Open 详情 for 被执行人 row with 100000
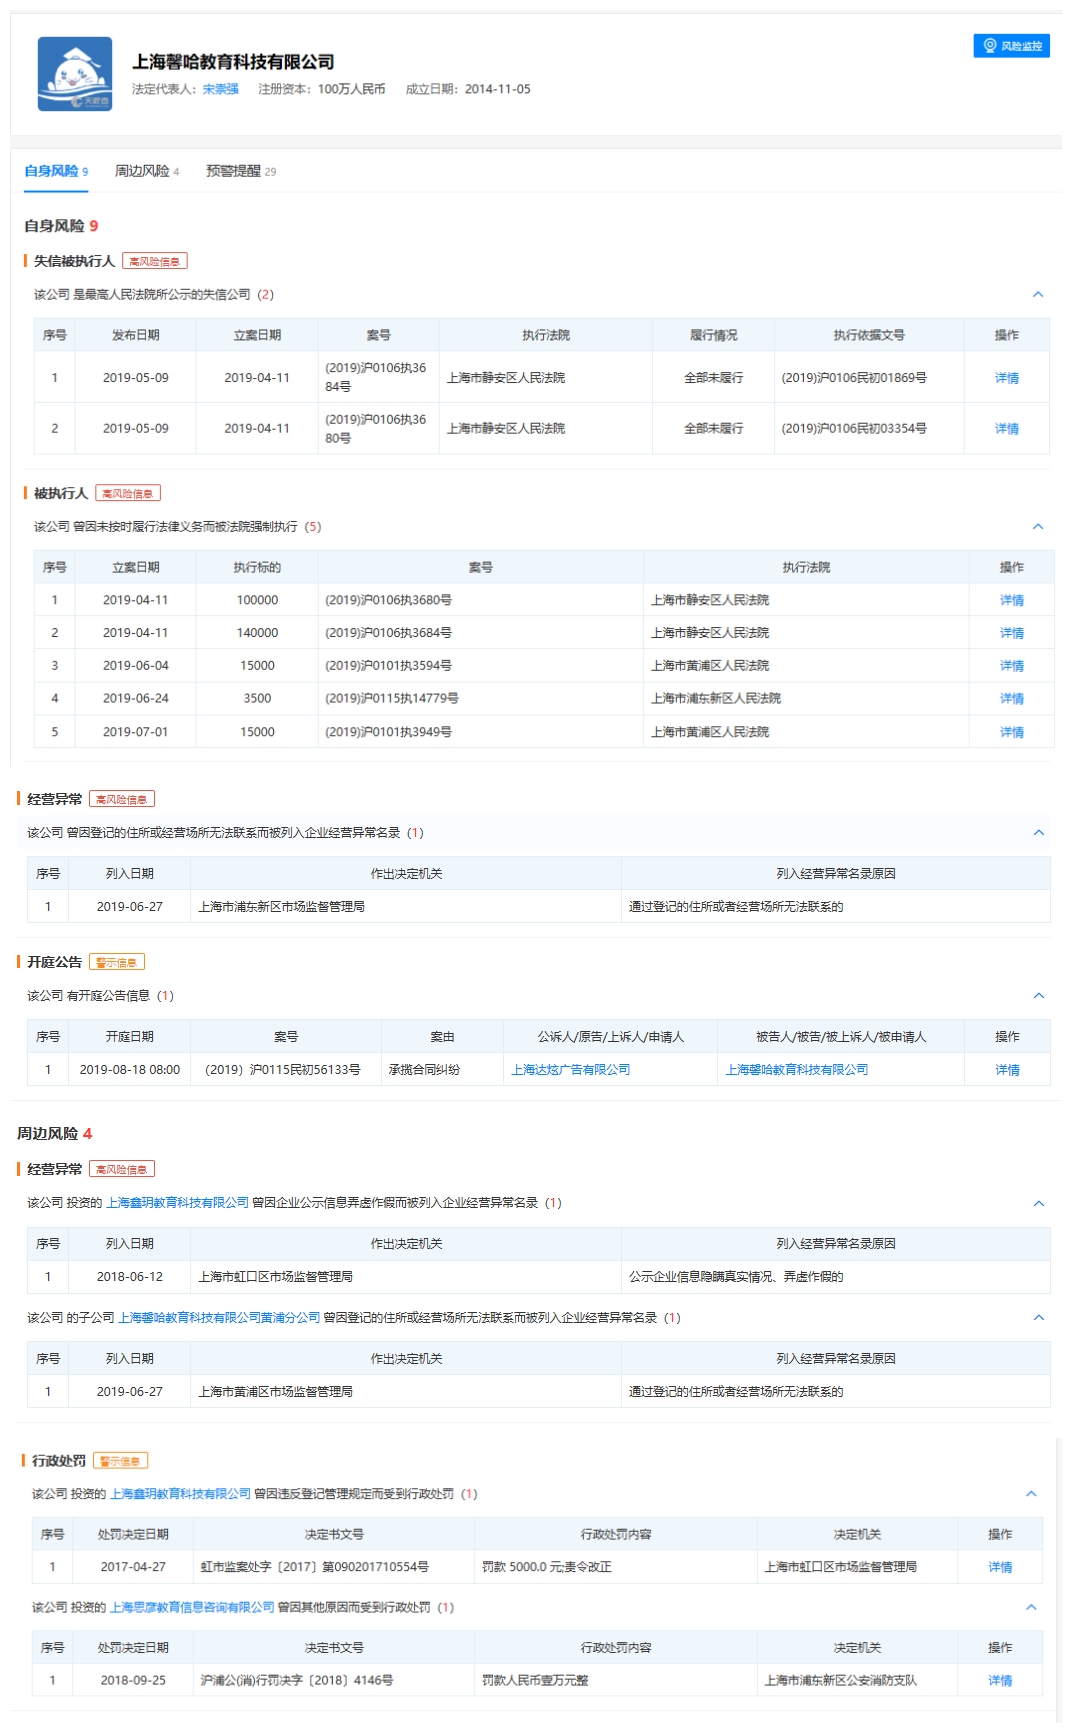 tap(1012, 600)
